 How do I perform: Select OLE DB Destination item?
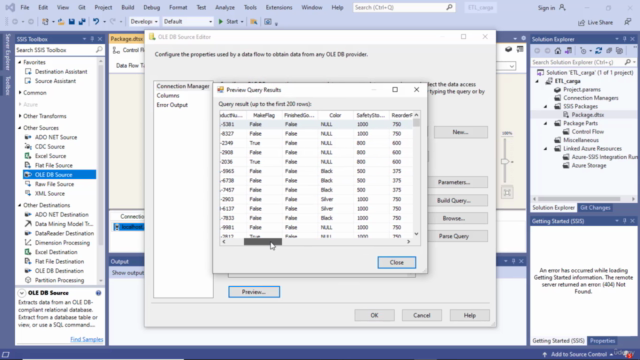click(x=59, y=271)
